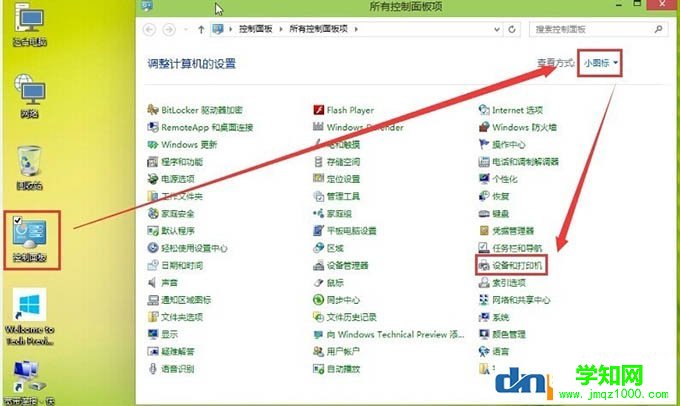The image size is (680, 406).
Task: Select the 所有控制面板项 breadcrumb segment
Action: pyautogui.click(x=318, y=29)
